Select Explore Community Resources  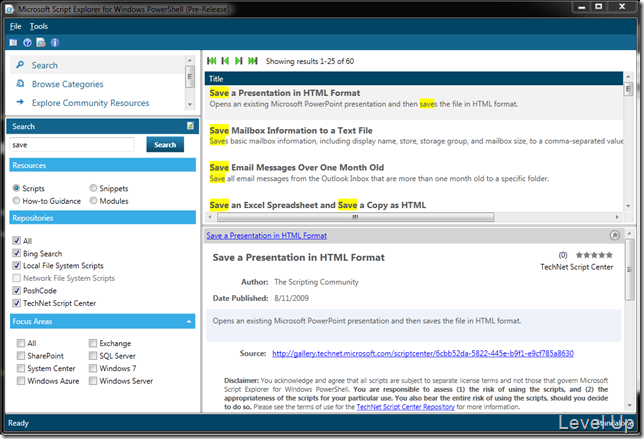point(97,102)
